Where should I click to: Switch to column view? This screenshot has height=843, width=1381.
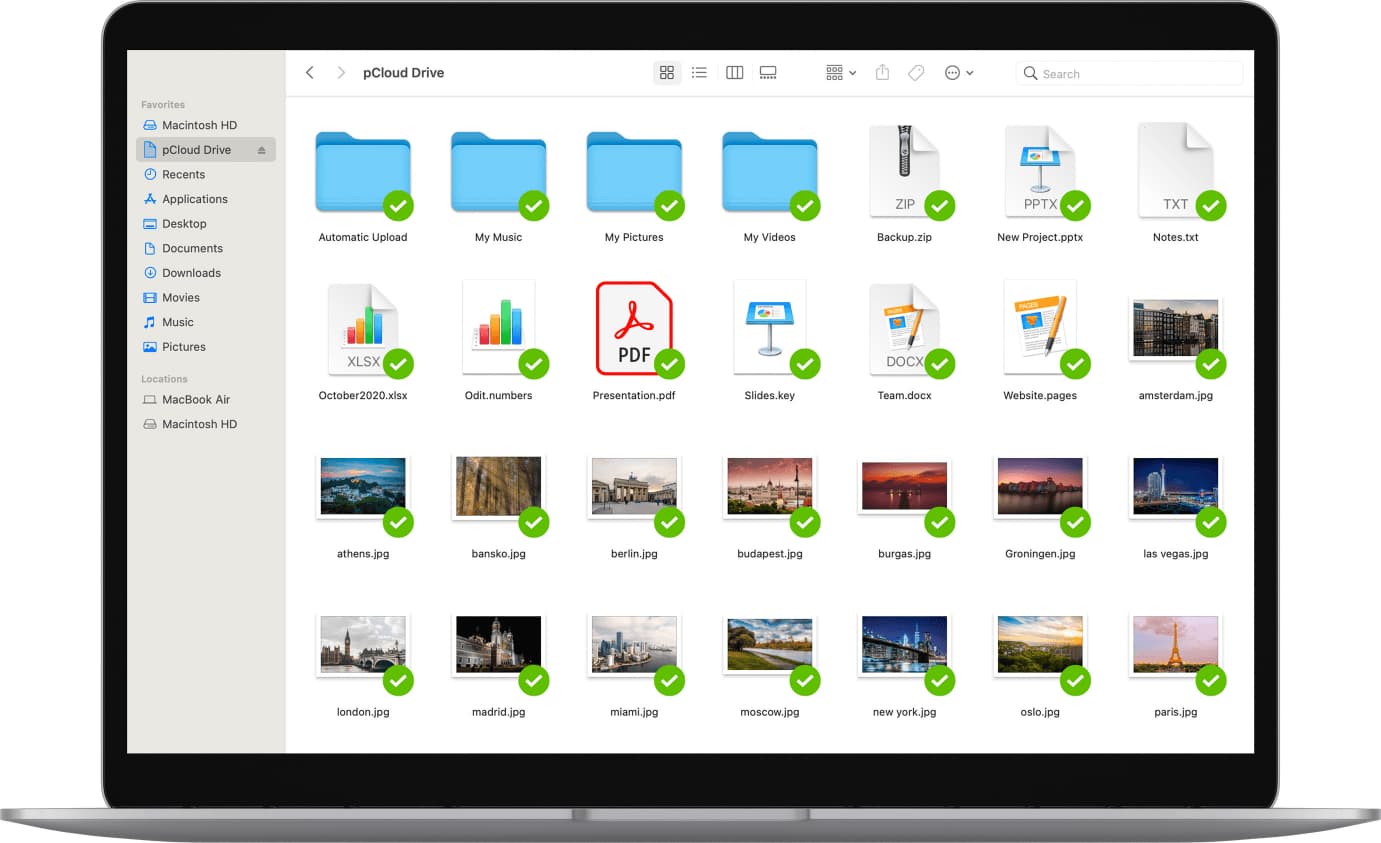tap(734, 72)
